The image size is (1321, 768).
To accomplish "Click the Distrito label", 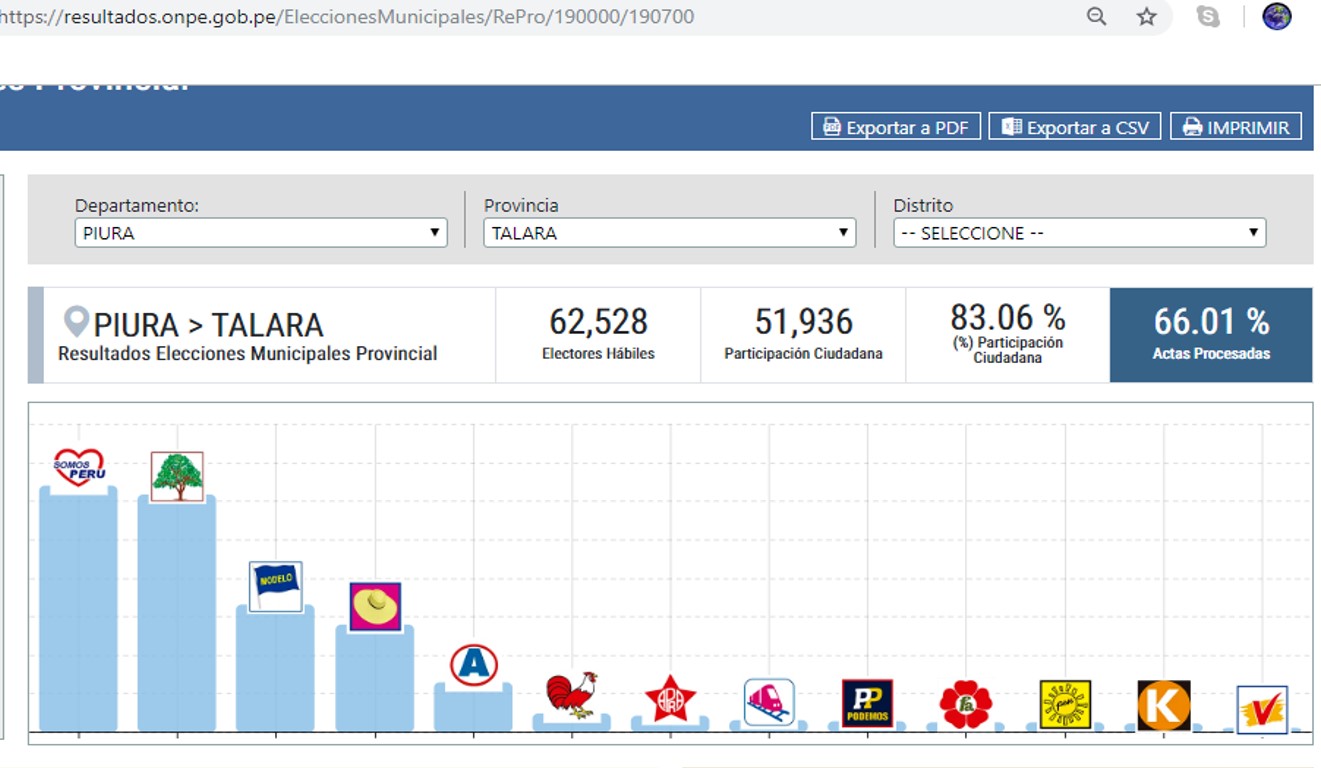I will (x=923, y=205).
